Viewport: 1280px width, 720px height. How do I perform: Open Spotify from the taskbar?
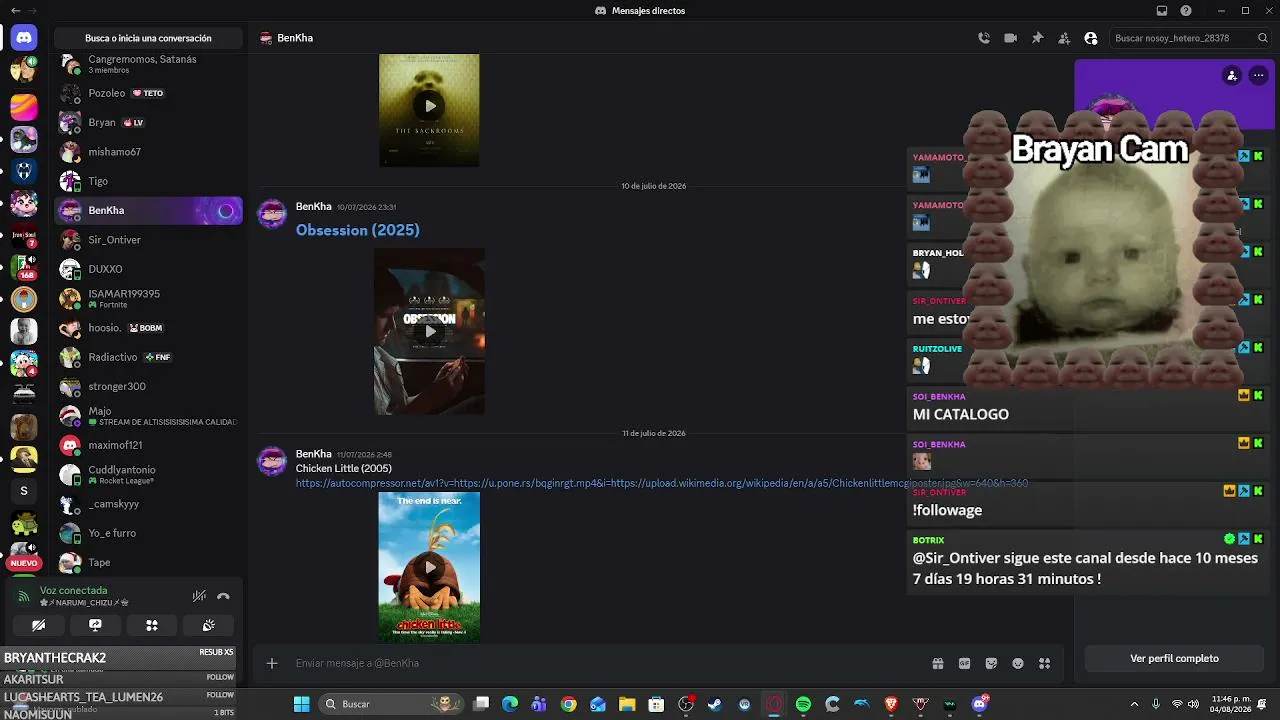tap(803, 704)
